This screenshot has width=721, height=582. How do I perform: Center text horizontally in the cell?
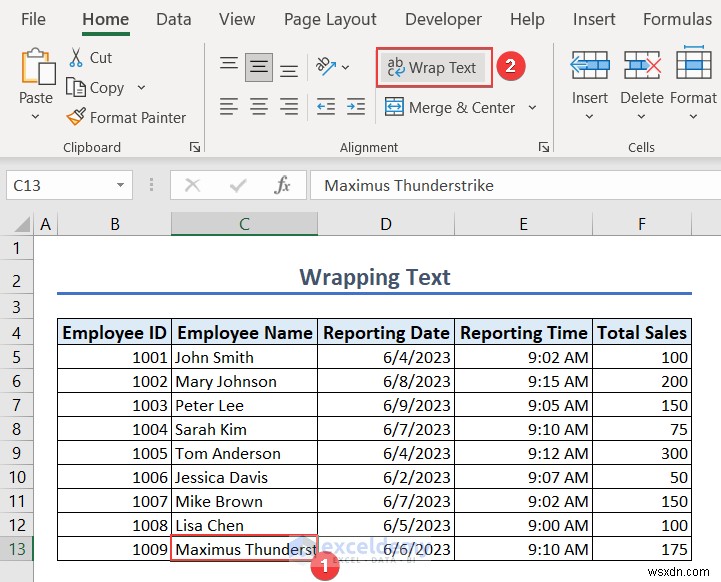258,107
